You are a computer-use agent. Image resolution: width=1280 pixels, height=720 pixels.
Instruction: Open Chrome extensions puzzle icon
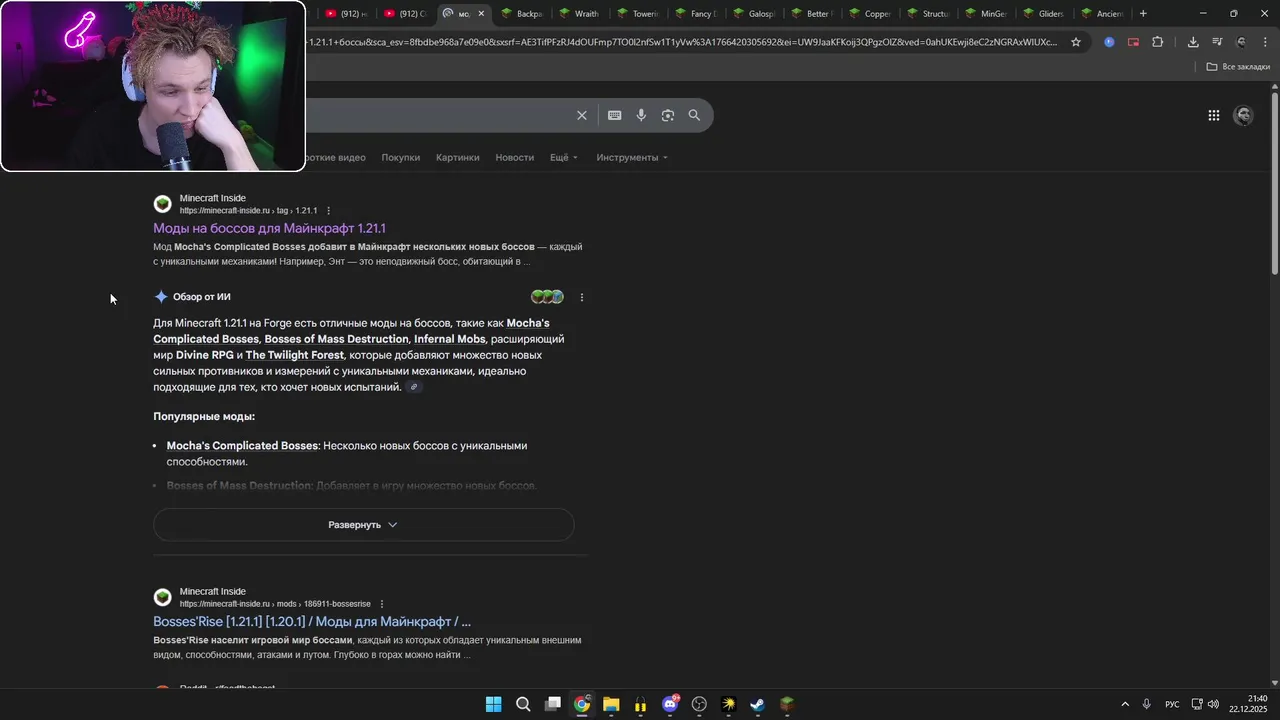[x=1158, y=42]
